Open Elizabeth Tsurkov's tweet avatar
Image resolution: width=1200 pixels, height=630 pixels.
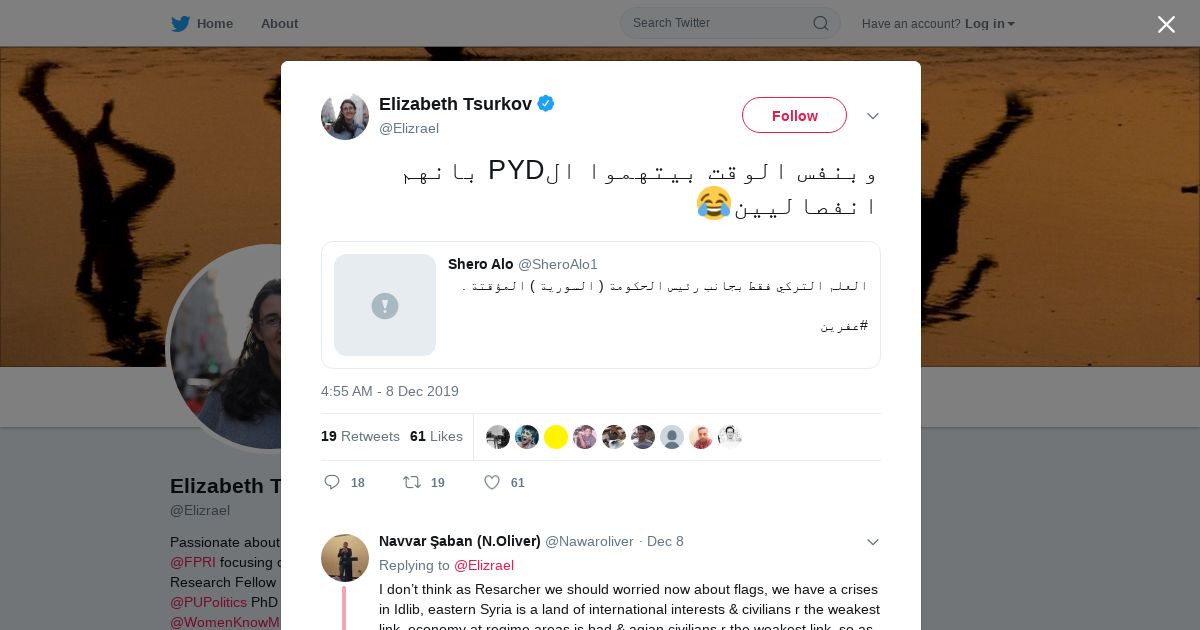(x=345, y=116)
